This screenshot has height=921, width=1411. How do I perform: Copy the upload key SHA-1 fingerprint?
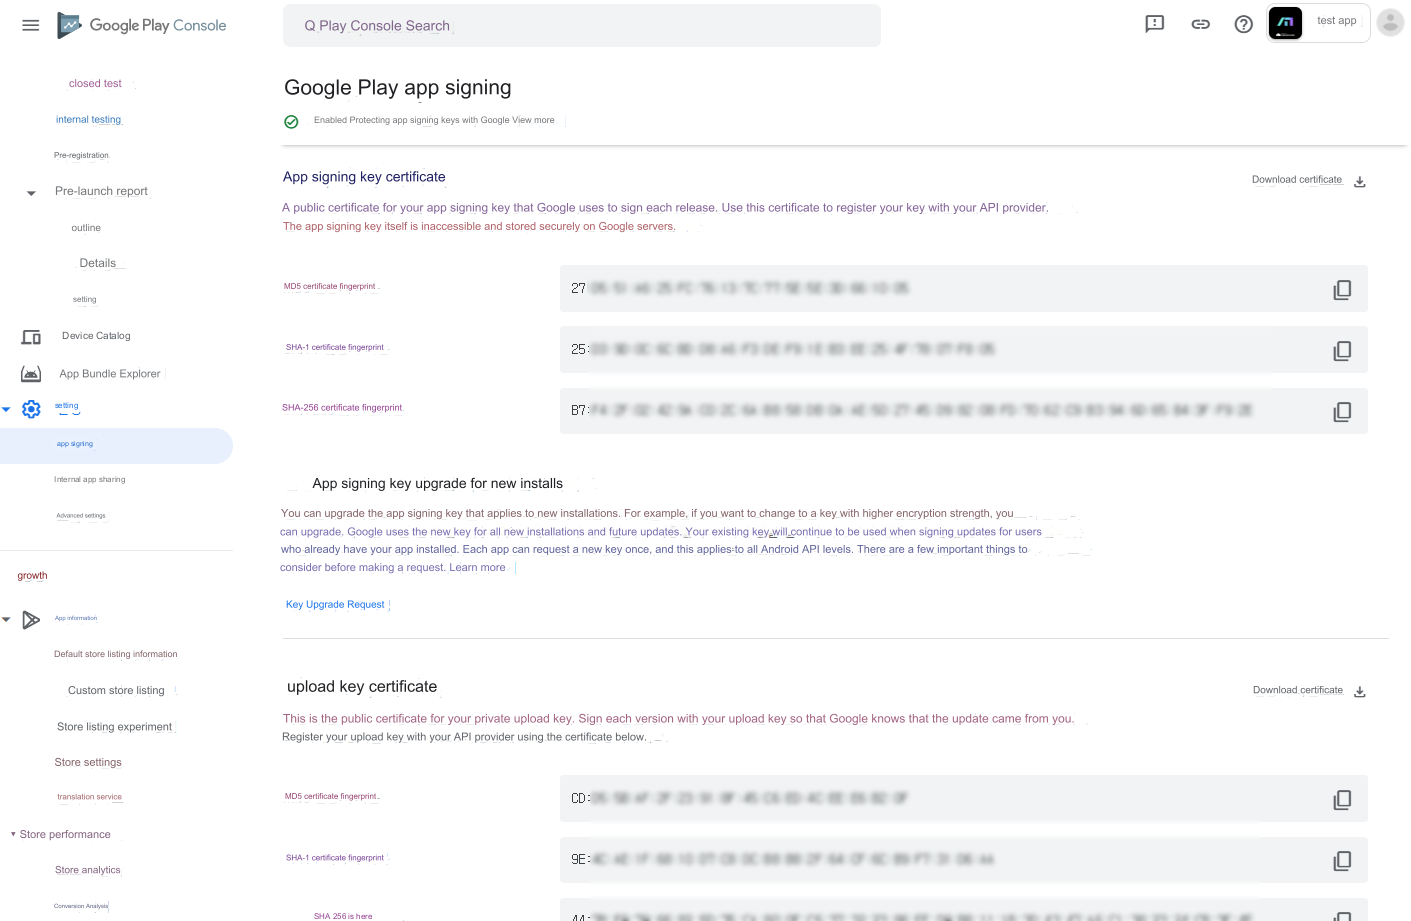point(1342,861)
